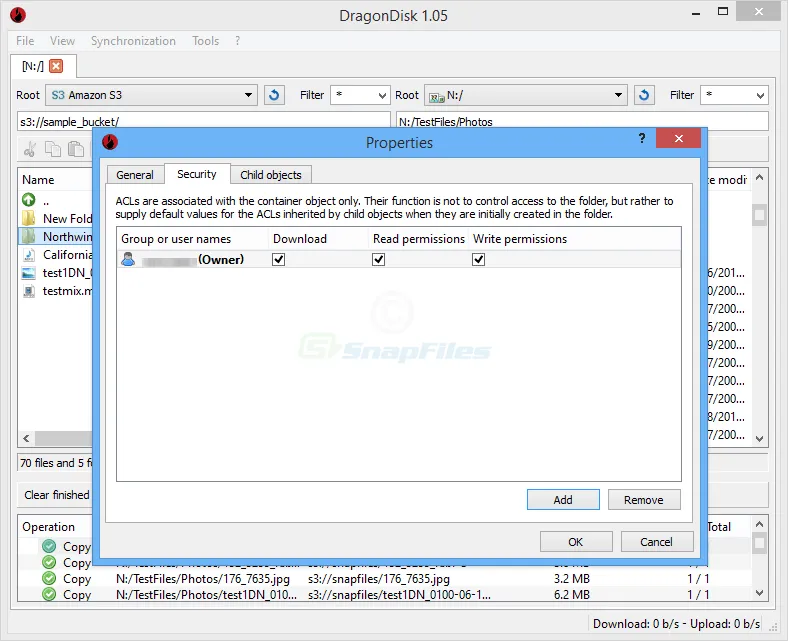Click the Download column header
This screenshot has height=641, width=788.
click(319, 239)
